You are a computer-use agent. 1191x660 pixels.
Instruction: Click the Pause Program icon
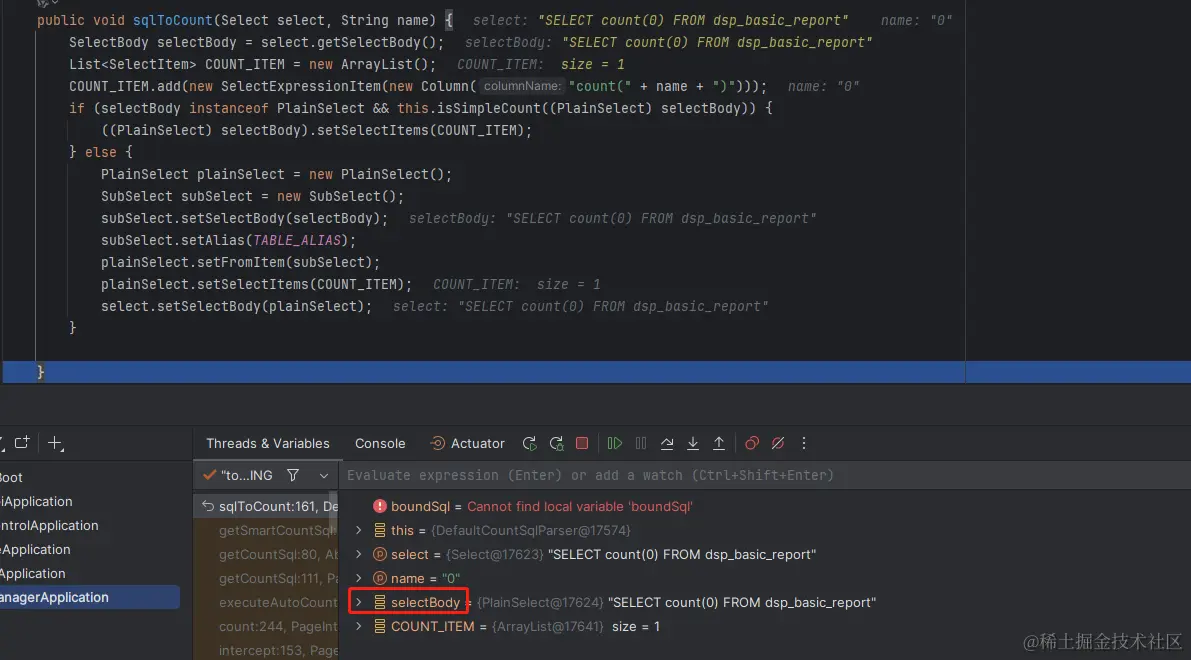pyautogui.click(x=641, y=444)
